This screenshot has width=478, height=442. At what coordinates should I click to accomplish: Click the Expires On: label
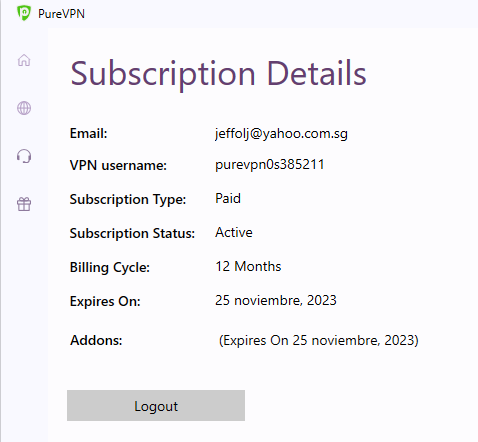(x=105, y=301)
